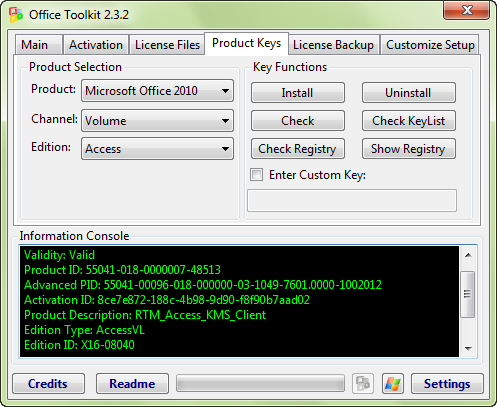This screenshot has height=407, width=497.
Task: Open the Product dropdown
Action: click(x=157, y=91)
